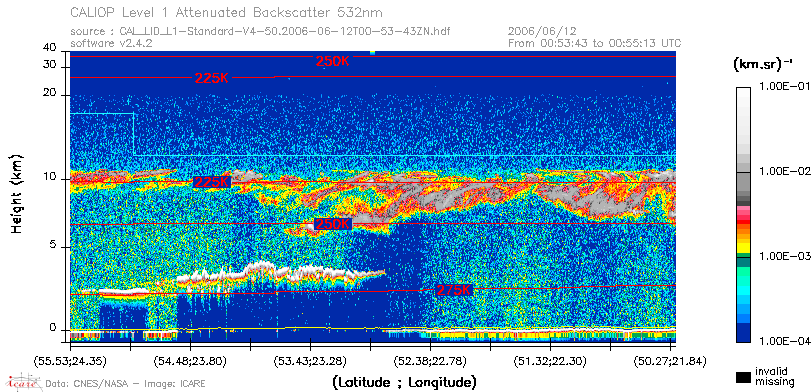Viewport: 811px width, 392px height.
Task: Click the 'From 00:53:43 to 00:55:13 UTC' text
Action: pyautogui.click(x=595, y=43)
